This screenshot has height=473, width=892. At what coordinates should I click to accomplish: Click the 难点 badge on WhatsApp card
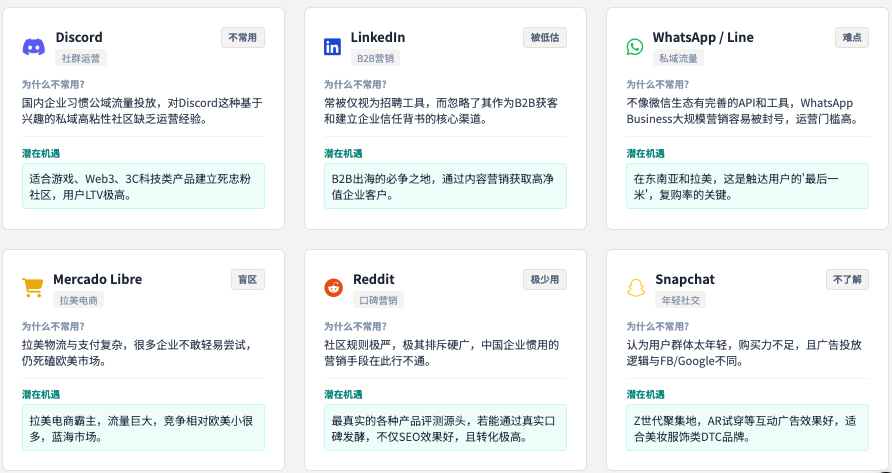[852, 37]
